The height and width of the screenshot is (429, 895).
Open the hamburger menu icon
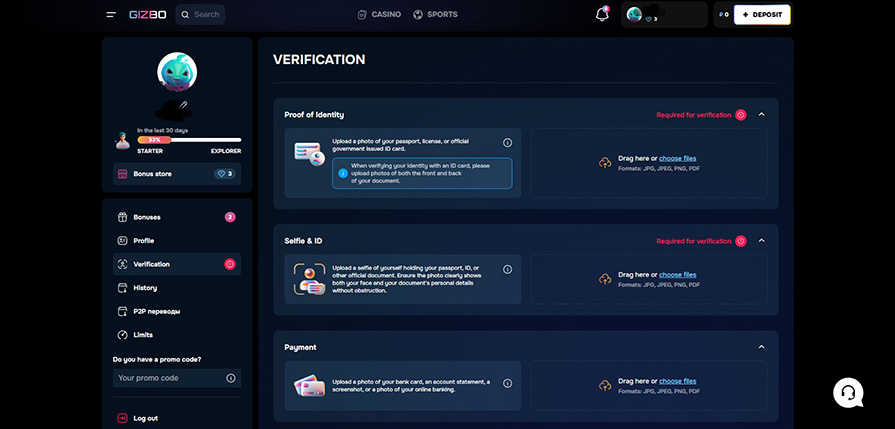point(111,15)
